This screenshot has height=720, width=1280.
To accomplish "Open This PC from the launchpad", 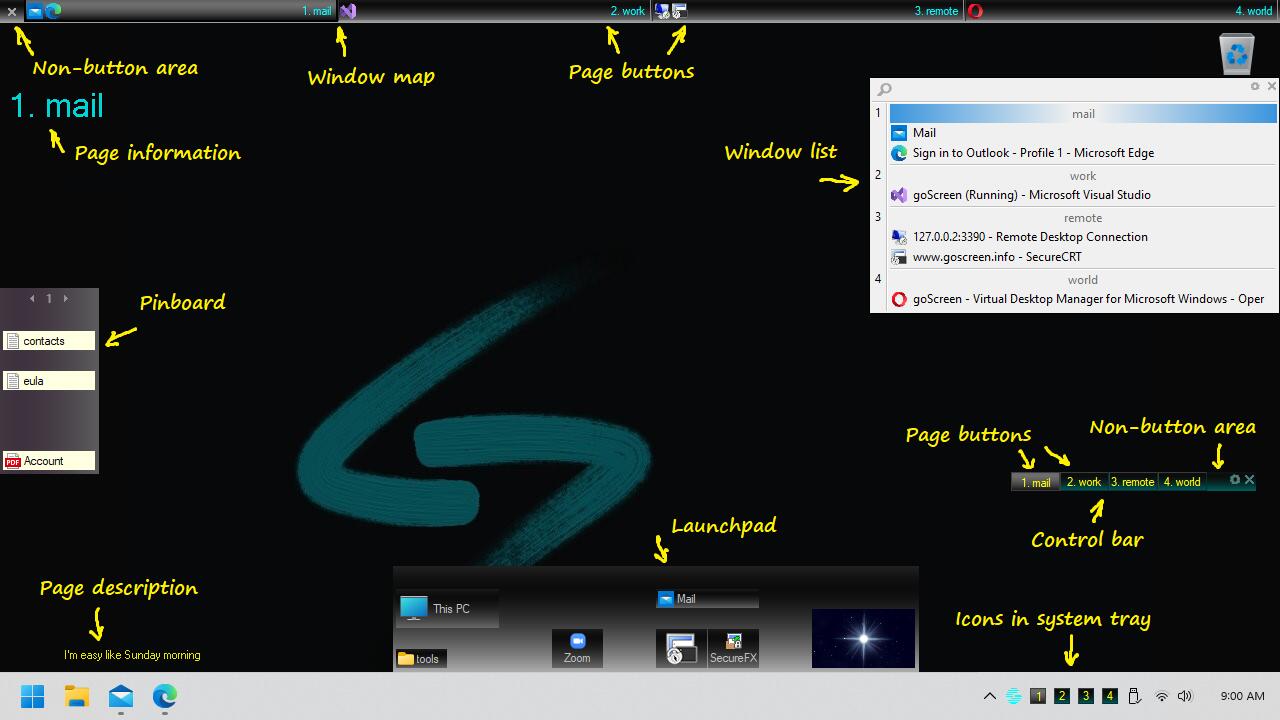I will click(x=447, y=608).
